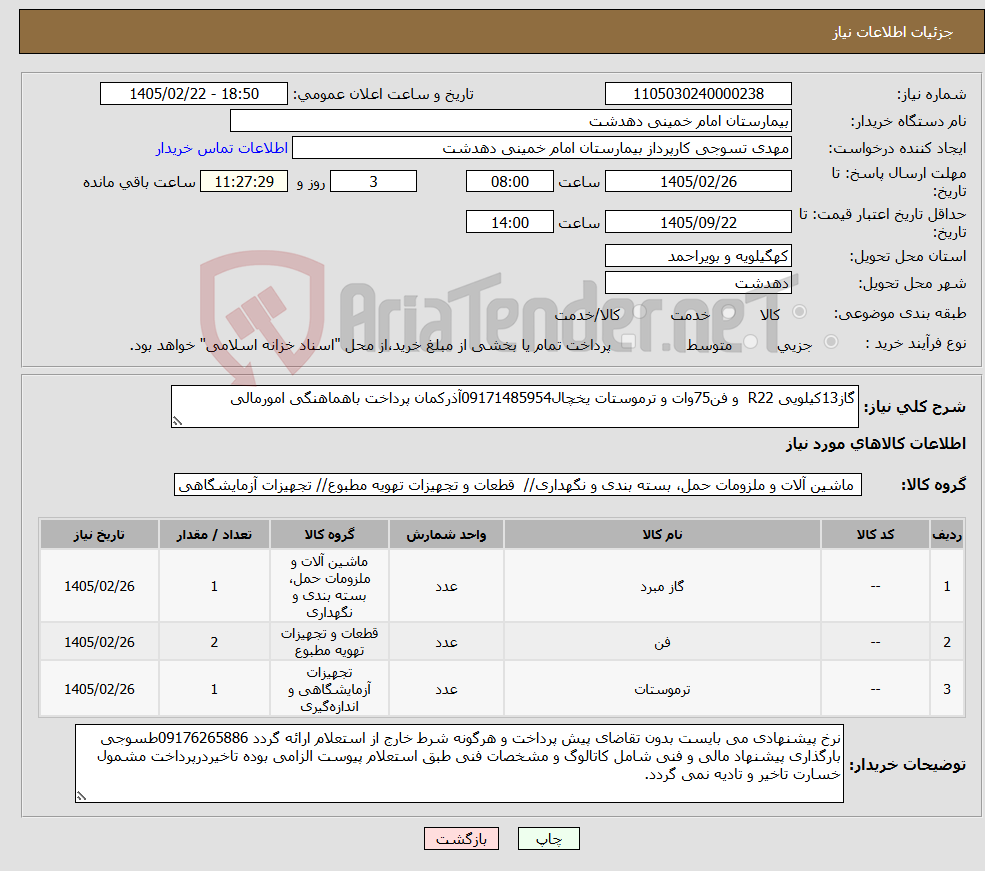The height and width of the screenshot is (871, 985).
Task: Select the کالا/خدمت radio button
Action: 639,311
